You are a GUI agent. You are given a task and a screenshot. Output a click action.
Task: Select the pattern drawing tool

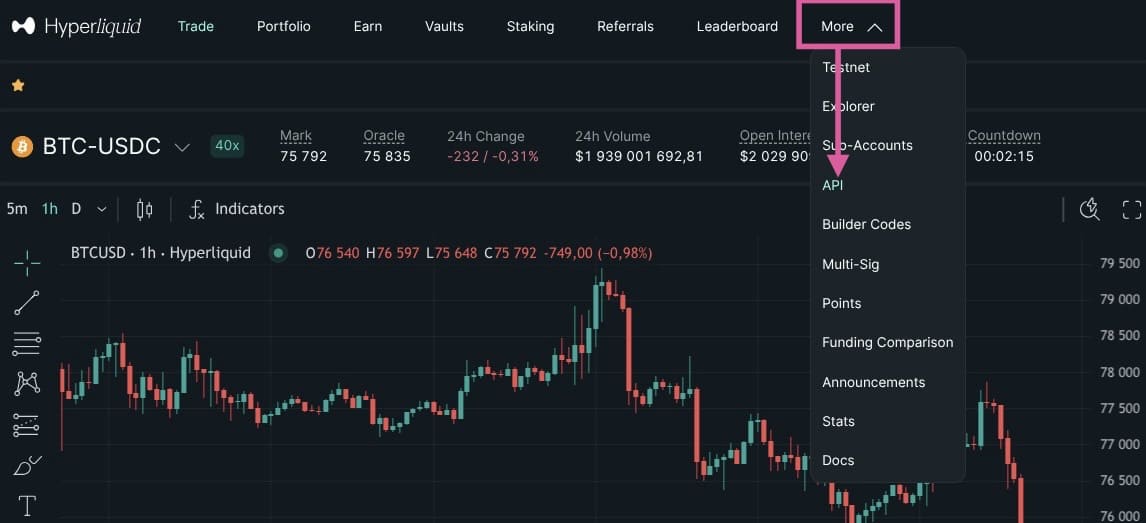click(x=27, y=383)
